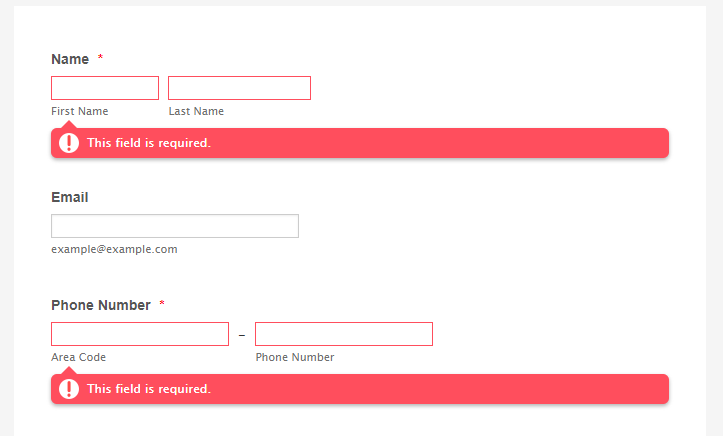
Task: Select the Area Code input box
Action: point(140,334)
